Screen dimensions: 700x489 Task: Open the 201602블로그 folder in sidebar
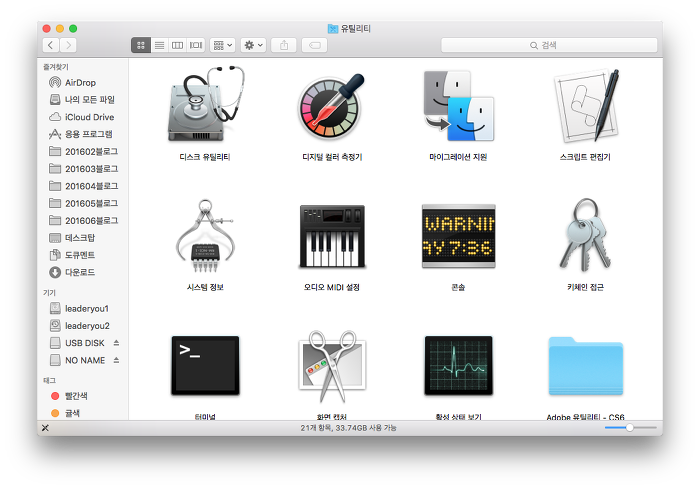click(x=83, y=151)
